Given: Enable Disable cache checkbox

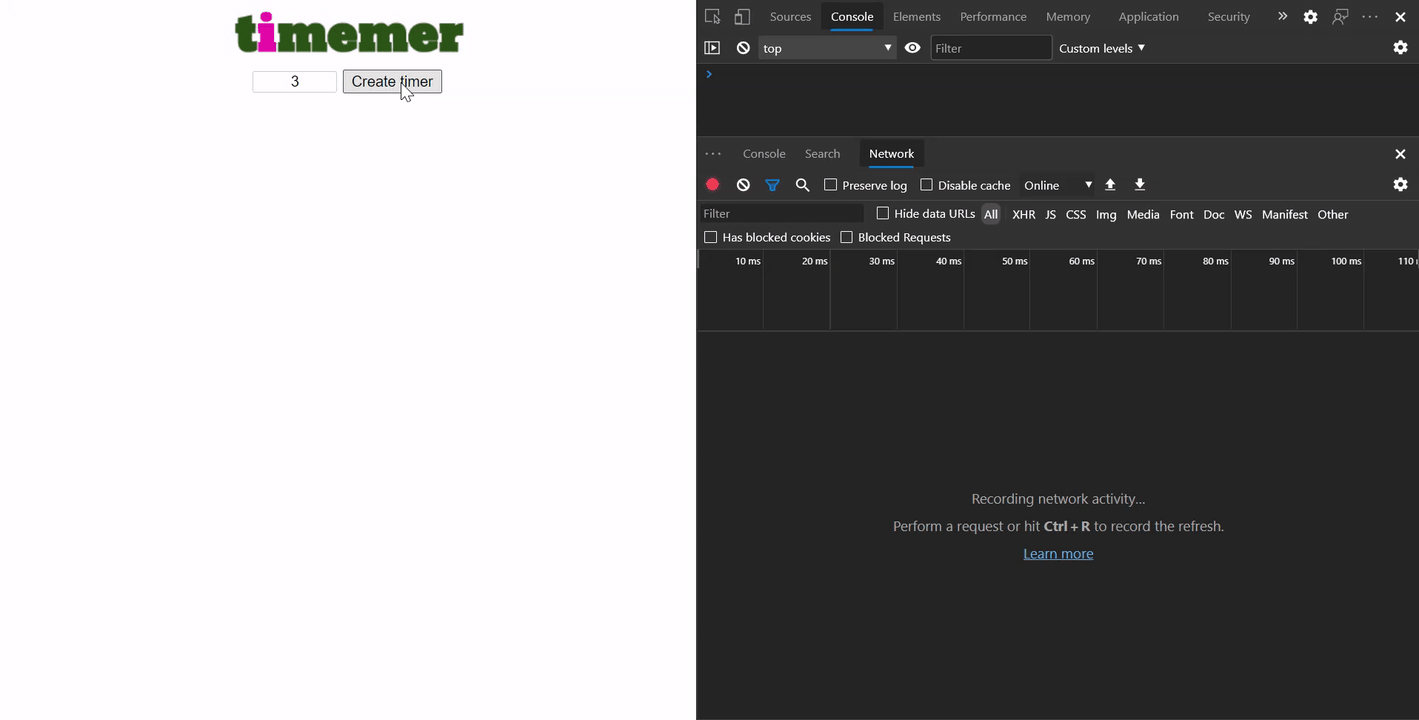Looking at the screenshot, I should (x=926, y=185).
